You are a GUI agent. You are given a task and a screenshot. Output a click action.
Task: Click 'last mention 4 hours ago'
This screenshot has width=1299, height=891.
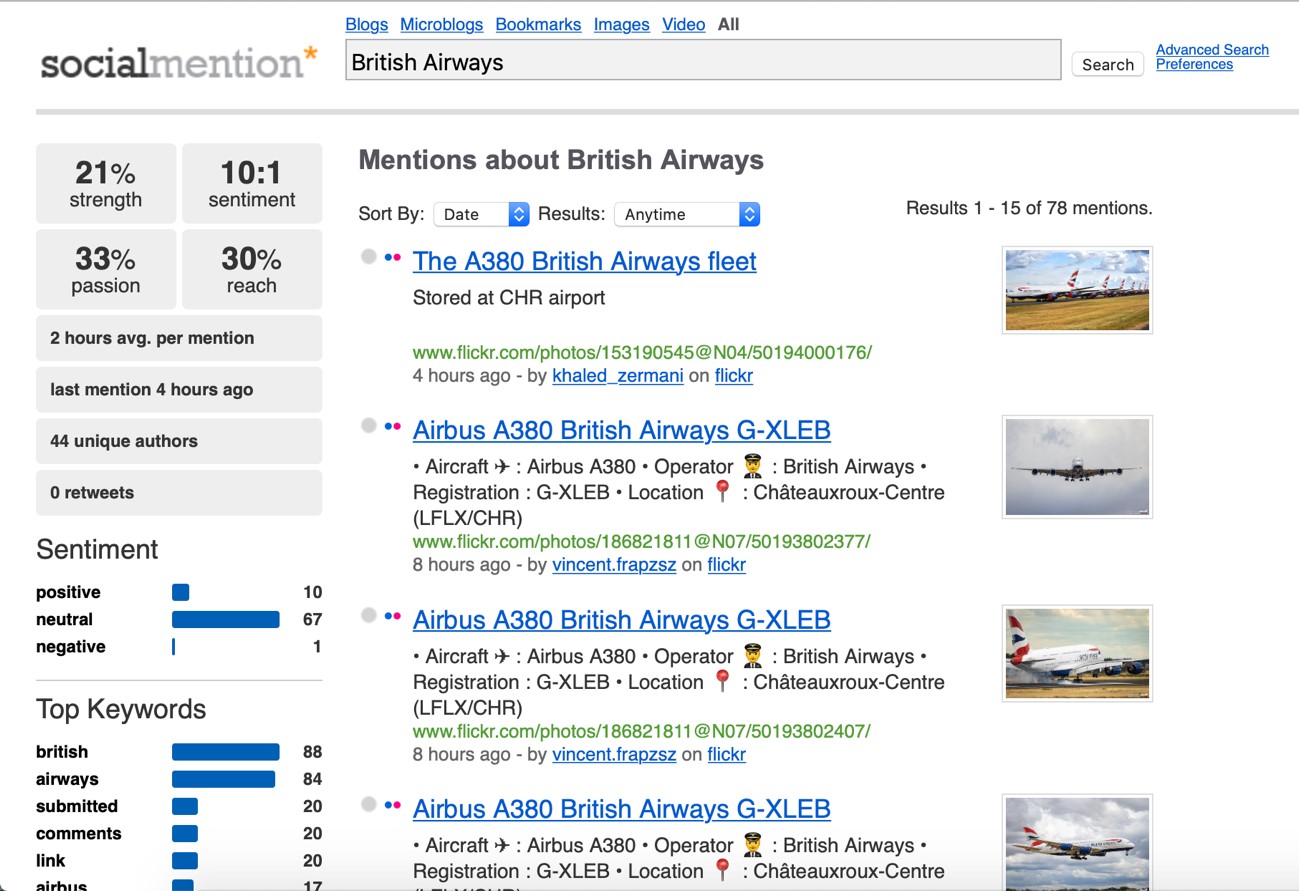pyautogui.click(x=179, y=390)
